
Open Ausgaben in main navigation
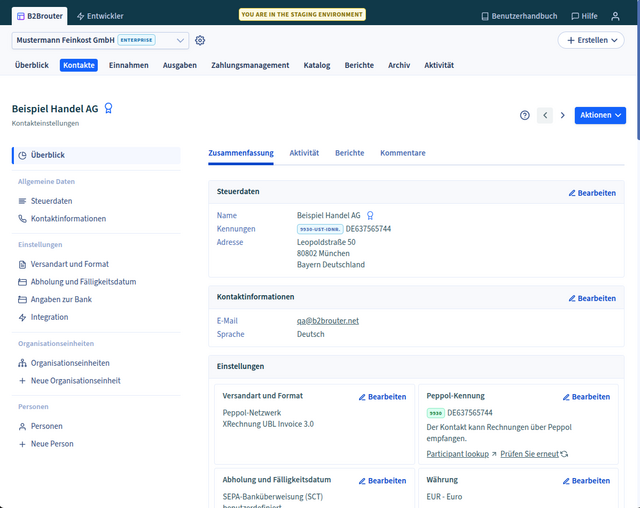[180, 65]
